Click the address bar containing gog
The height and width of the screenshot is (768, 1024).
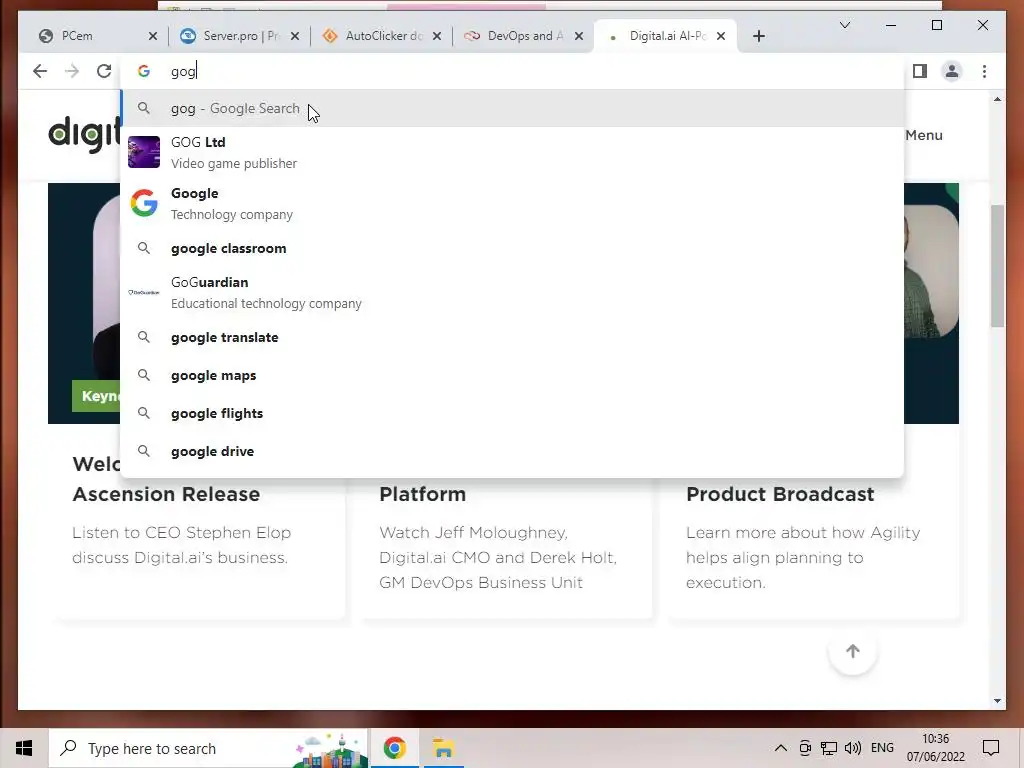coord(513,71)
